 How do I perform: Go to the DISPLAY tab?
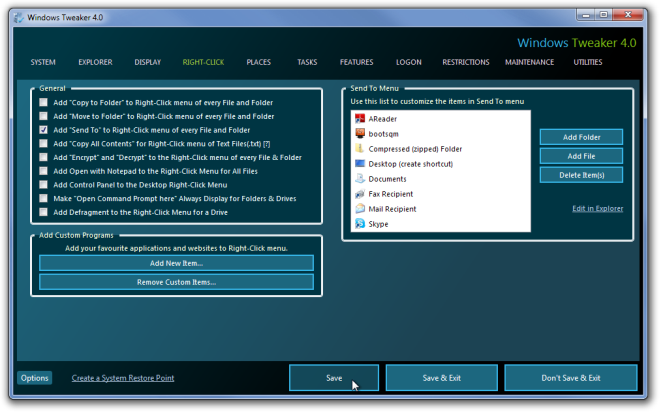[148, 62]
